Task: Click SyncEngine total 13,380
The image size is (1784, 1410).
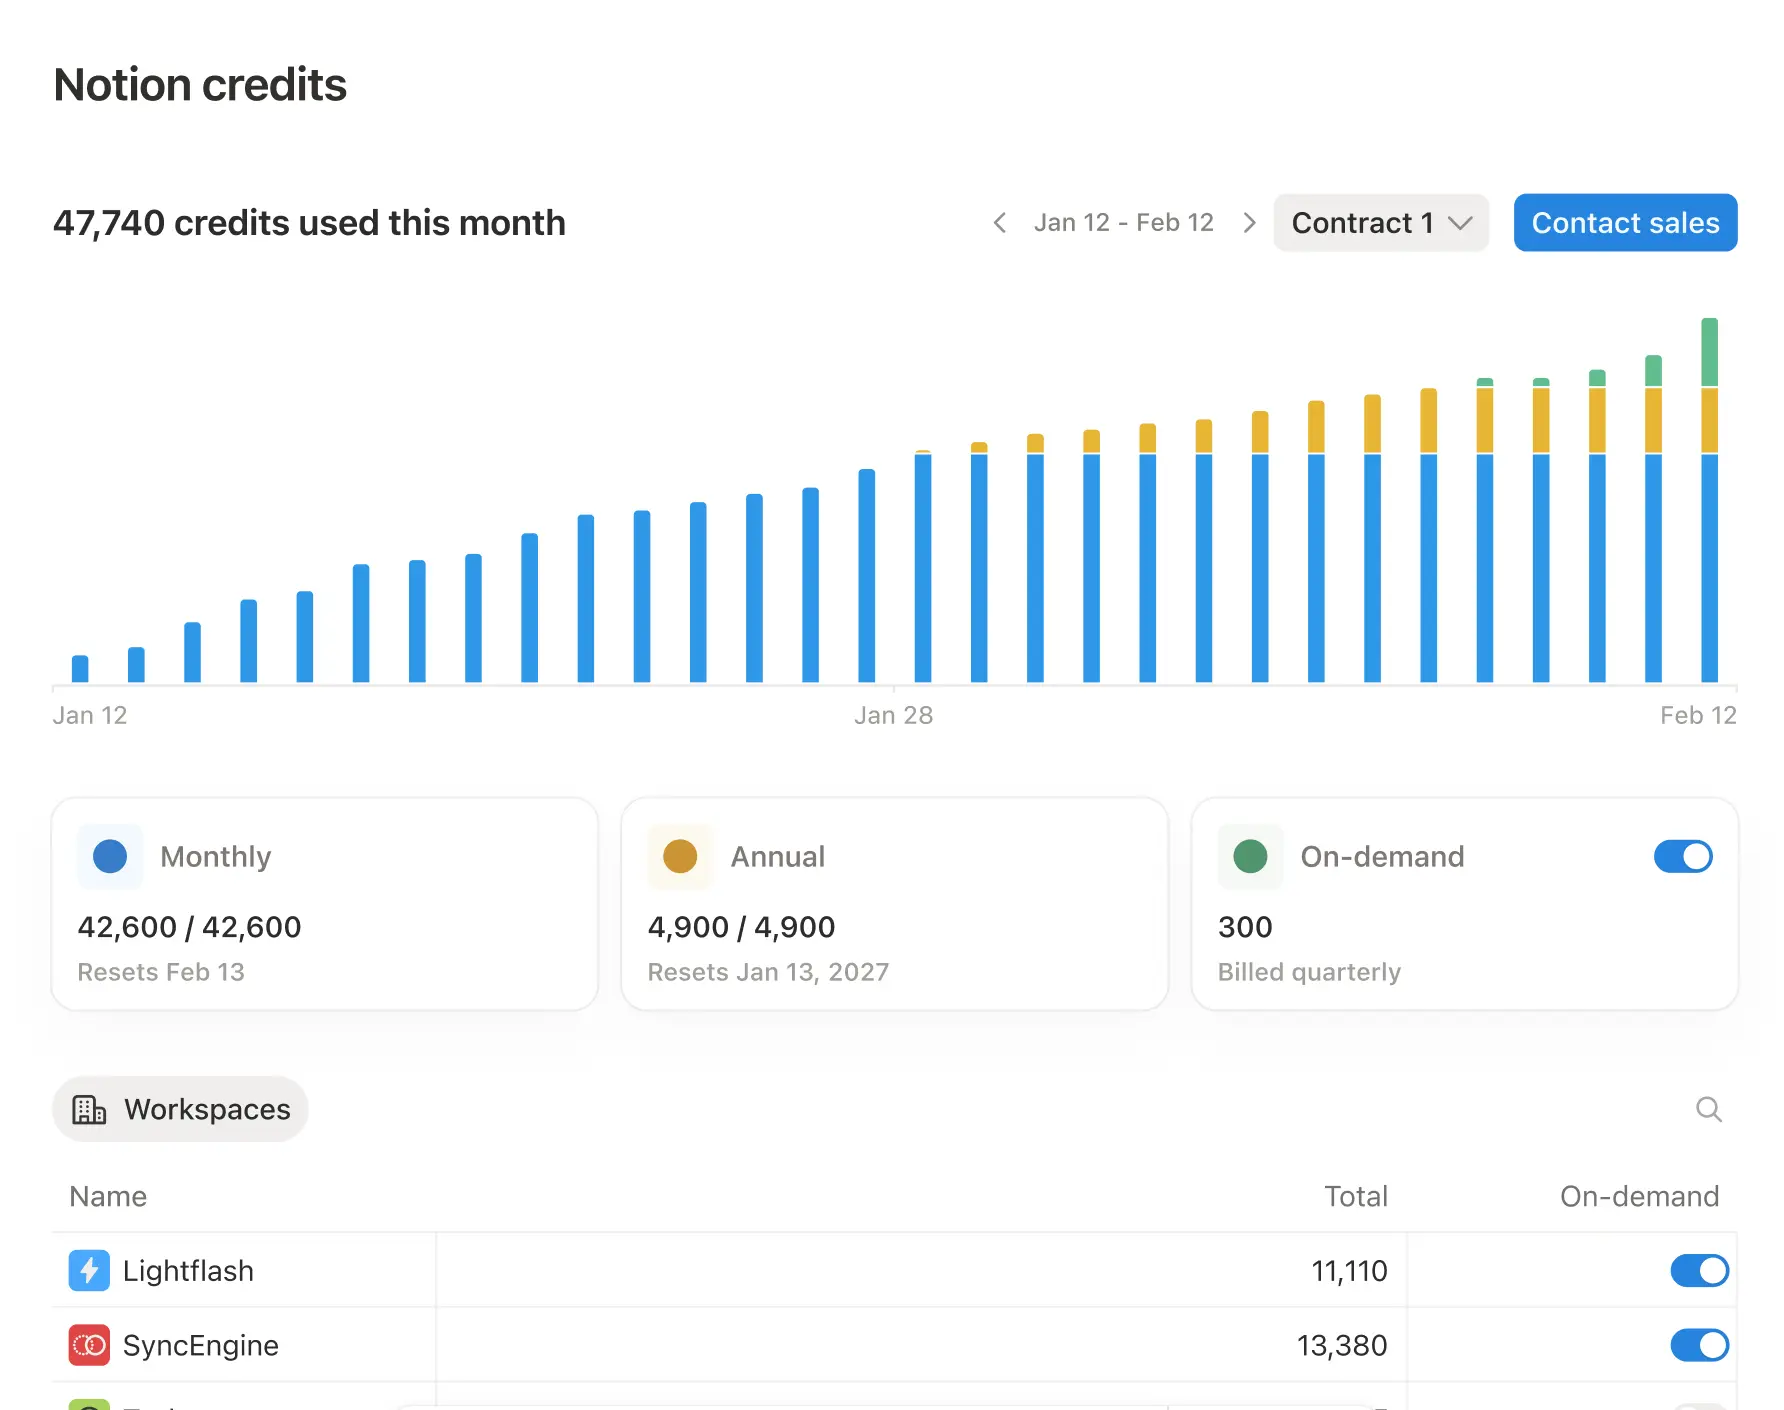Action: 1342,1345
